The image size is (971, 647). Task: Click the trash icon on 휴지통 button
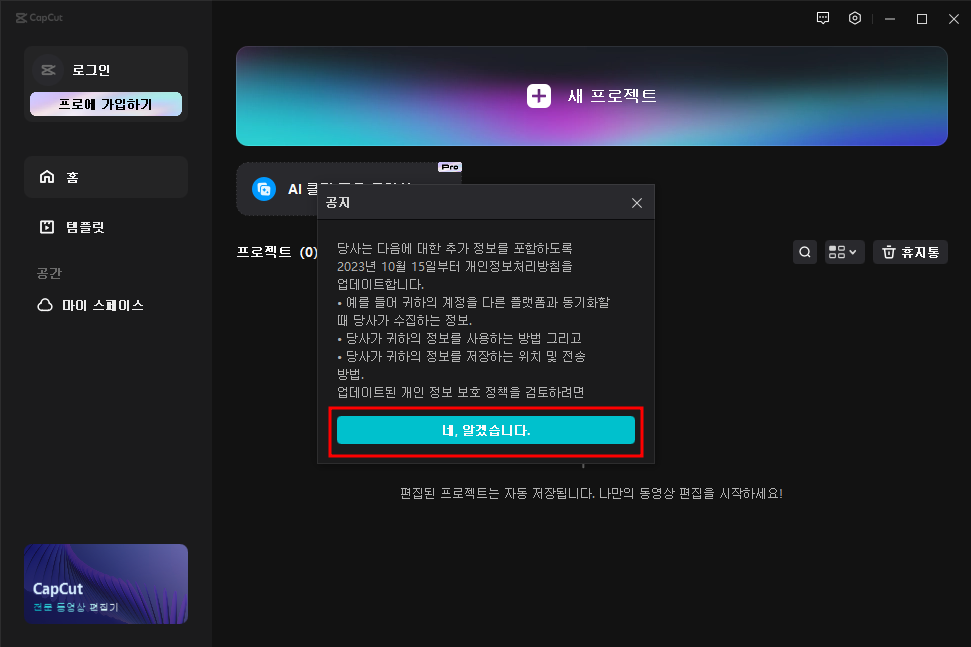click(x=888, y=252)
